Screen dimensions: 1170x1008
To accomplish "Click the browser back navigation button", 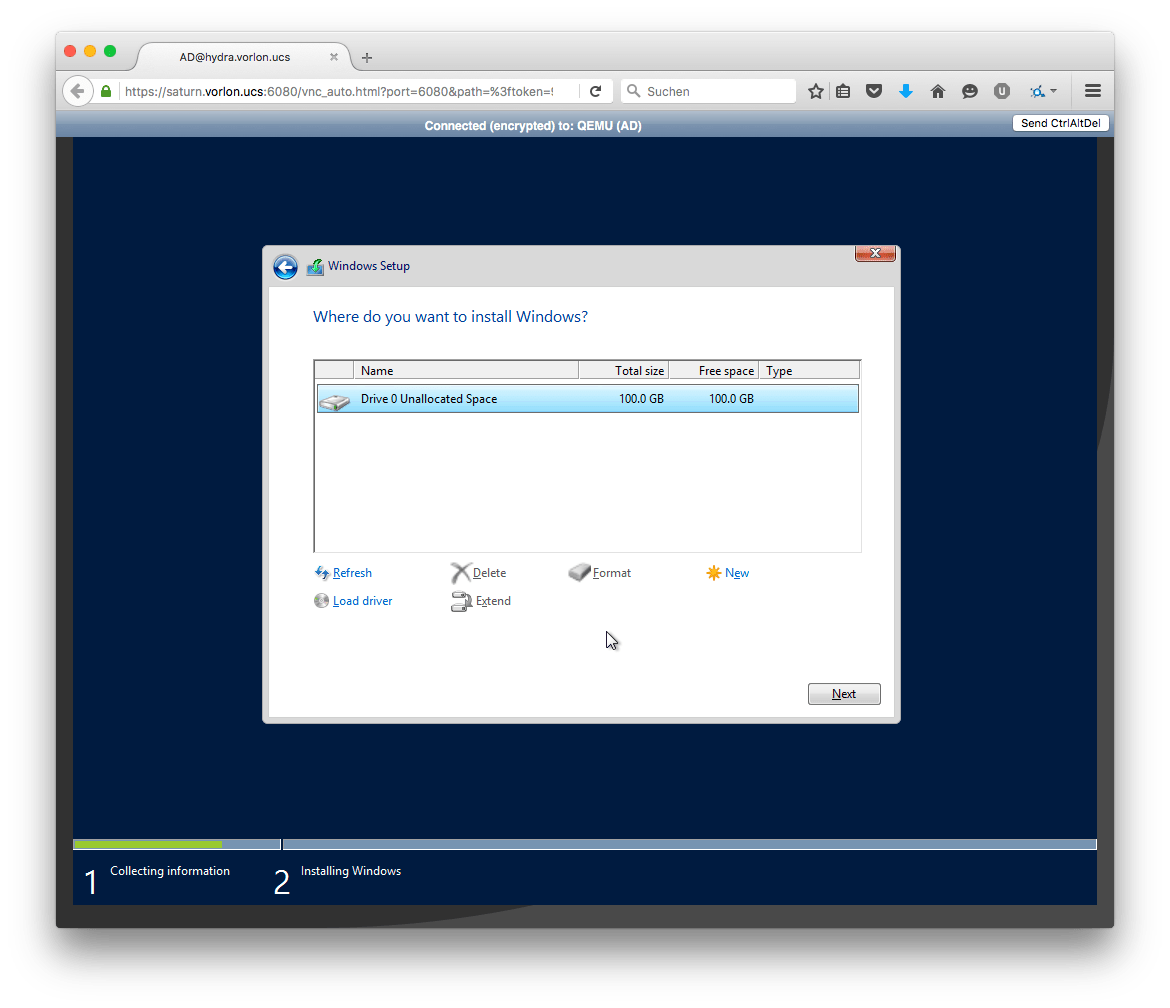I will [x=78, y=91].
